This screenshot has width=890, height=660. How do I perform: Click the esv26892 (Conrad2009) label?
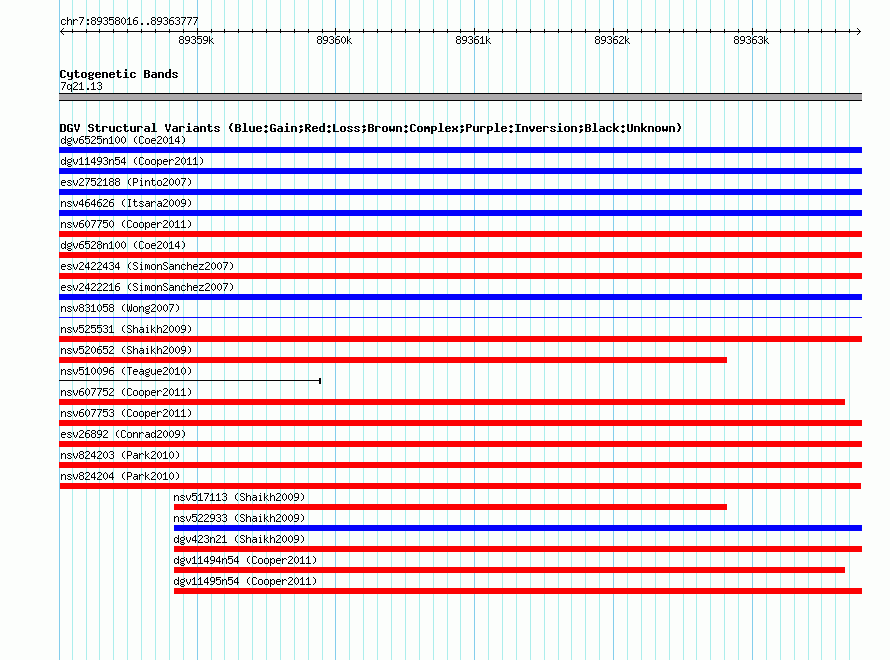(123, 434)
